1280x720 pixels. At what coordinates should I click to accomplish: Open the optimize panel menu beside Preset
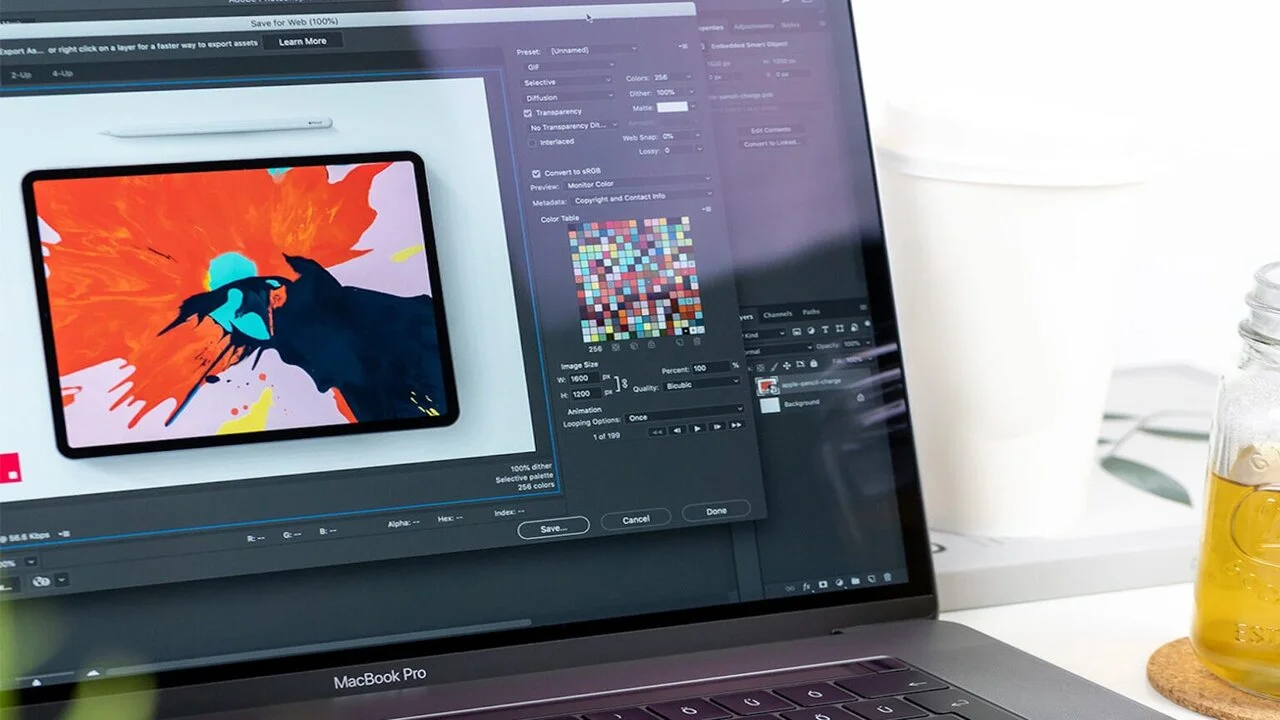pyautogui.click(x=683, y=46)
